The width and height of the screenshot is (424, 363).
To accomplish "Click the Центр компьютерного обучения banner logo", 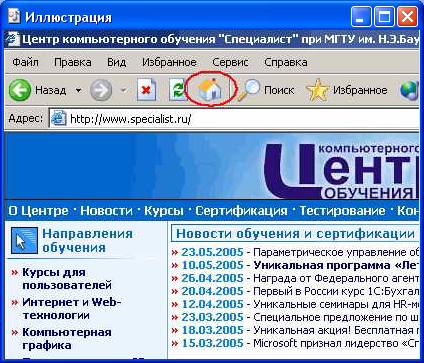I will [x=342, y=171].
